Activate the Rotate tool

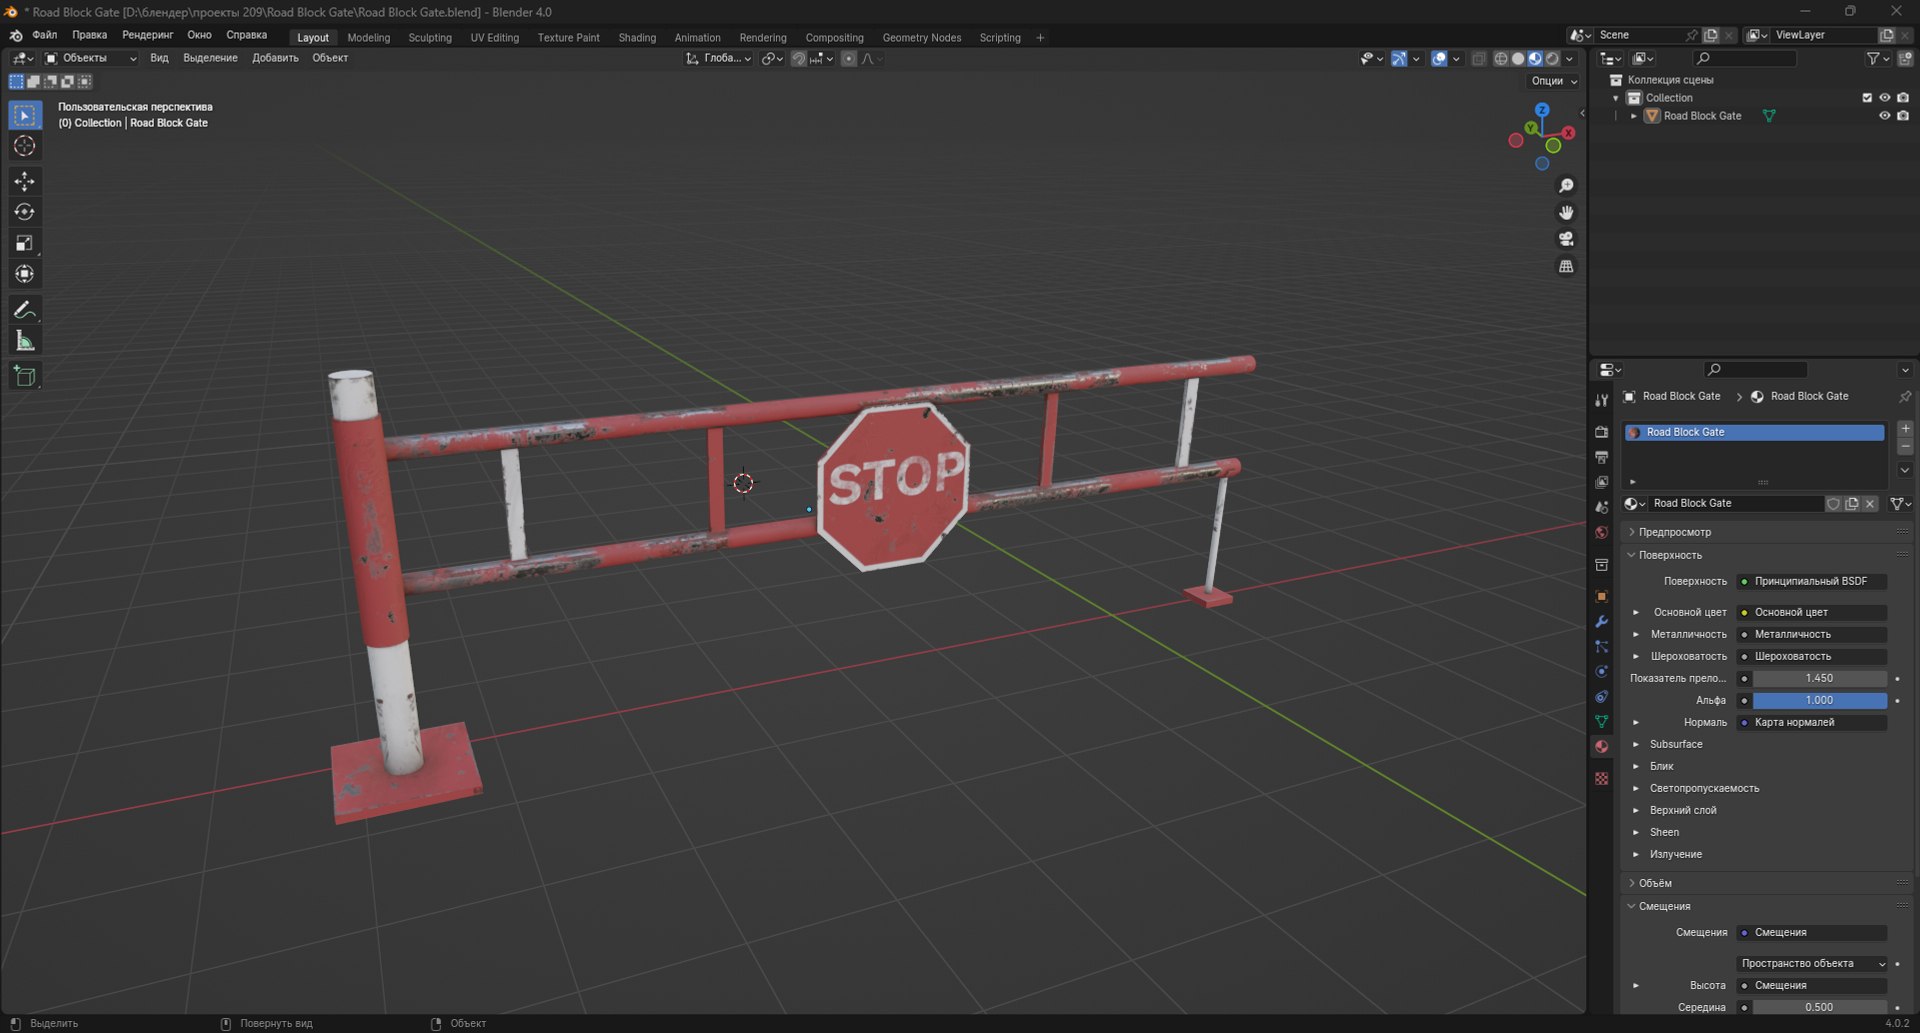click(x=25, y=212)
